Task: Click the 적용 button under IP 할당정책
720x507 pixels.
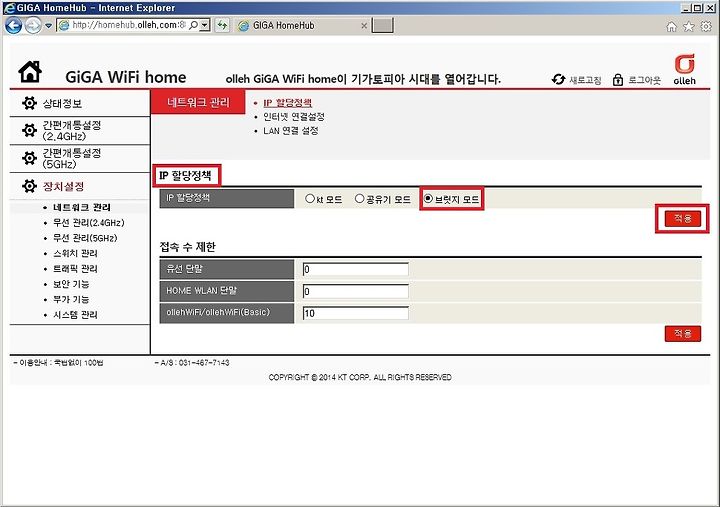Action: coord(683,218)
